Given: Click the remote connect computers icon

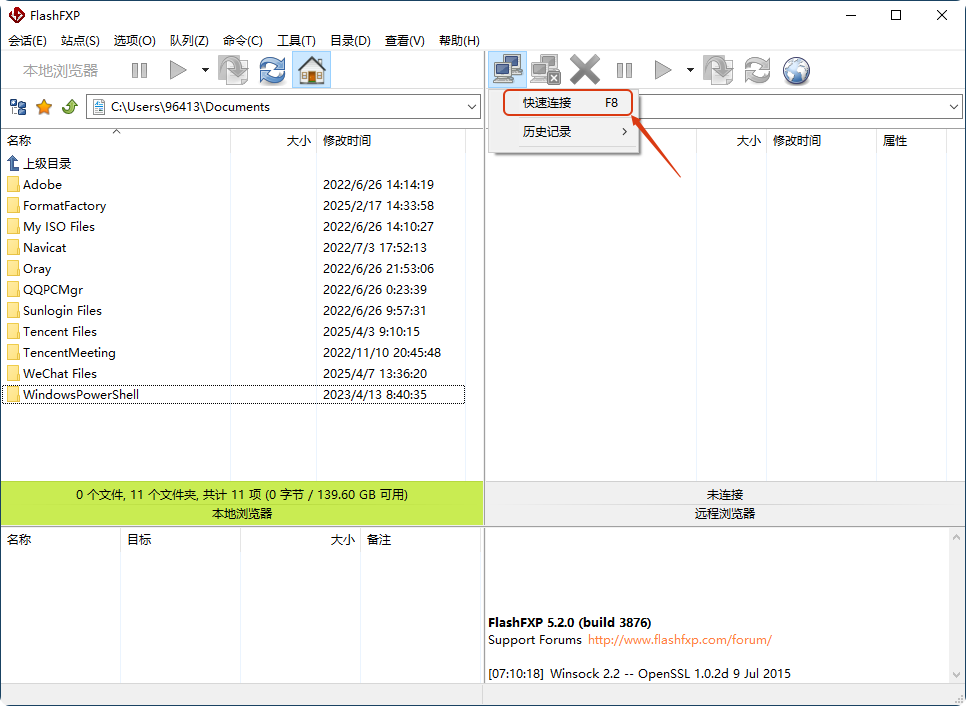Looking at the screenshot, I should [x=508, y=69].
